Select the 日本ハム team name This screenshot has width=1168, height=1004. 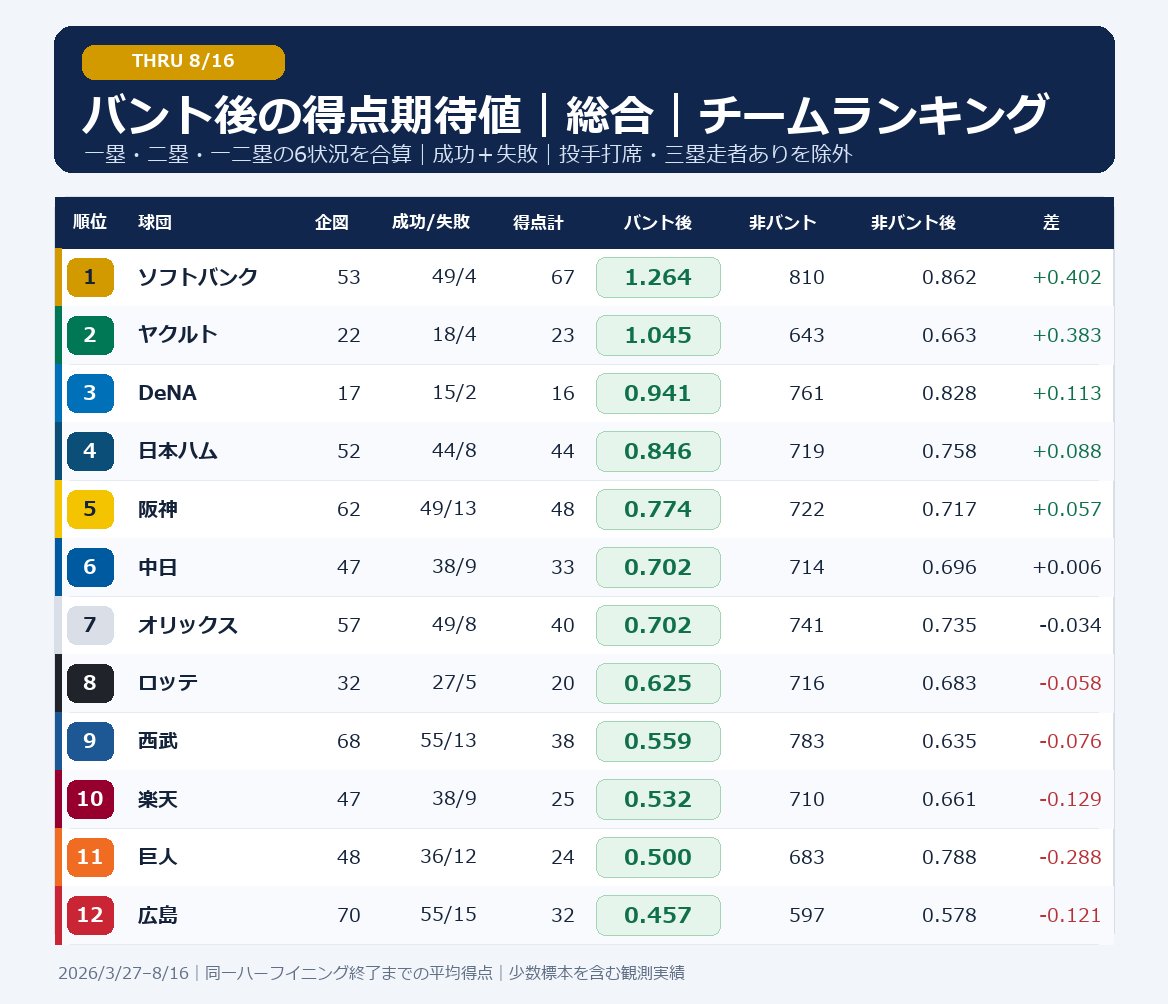click(178, 451)
